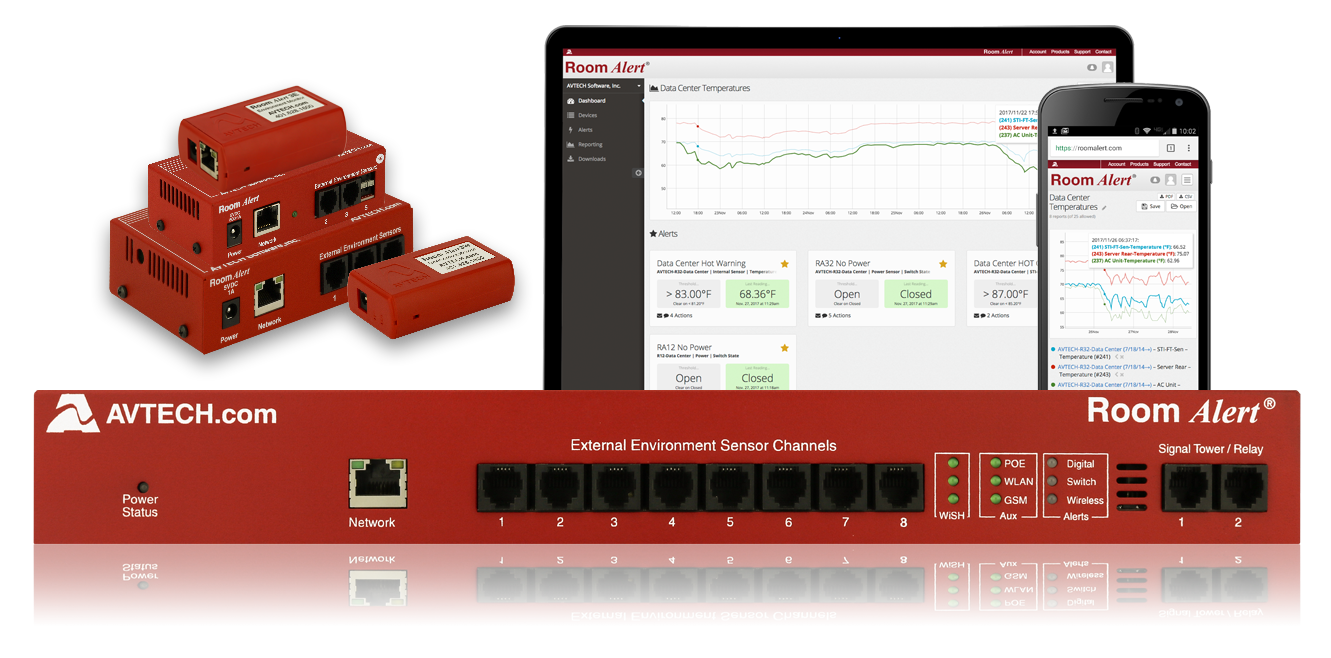Toggle star on Data Center Hot Warning alert
The height and width of the screenshot is (658, 1331).
coord(785,264)
